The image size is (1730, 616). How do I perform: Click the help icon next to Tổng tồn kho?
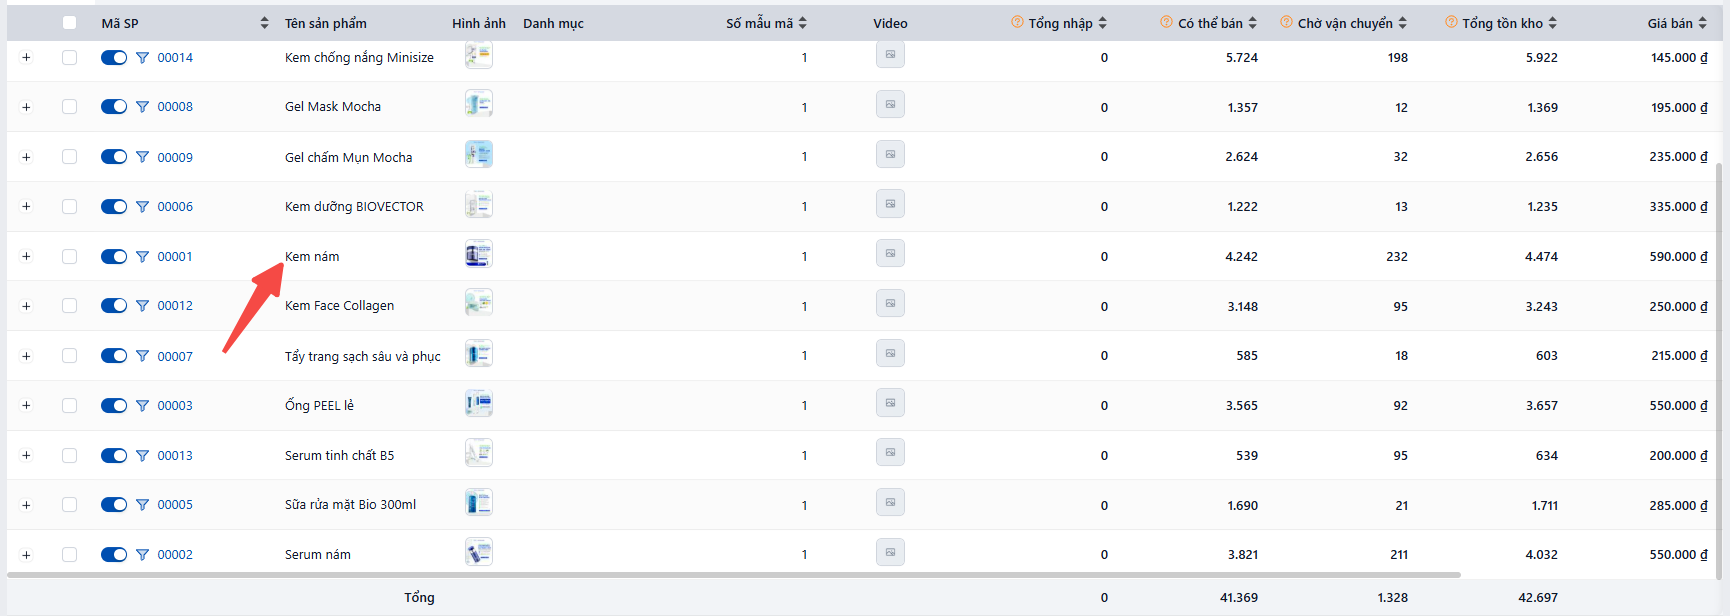click(x=1451, y=22)
